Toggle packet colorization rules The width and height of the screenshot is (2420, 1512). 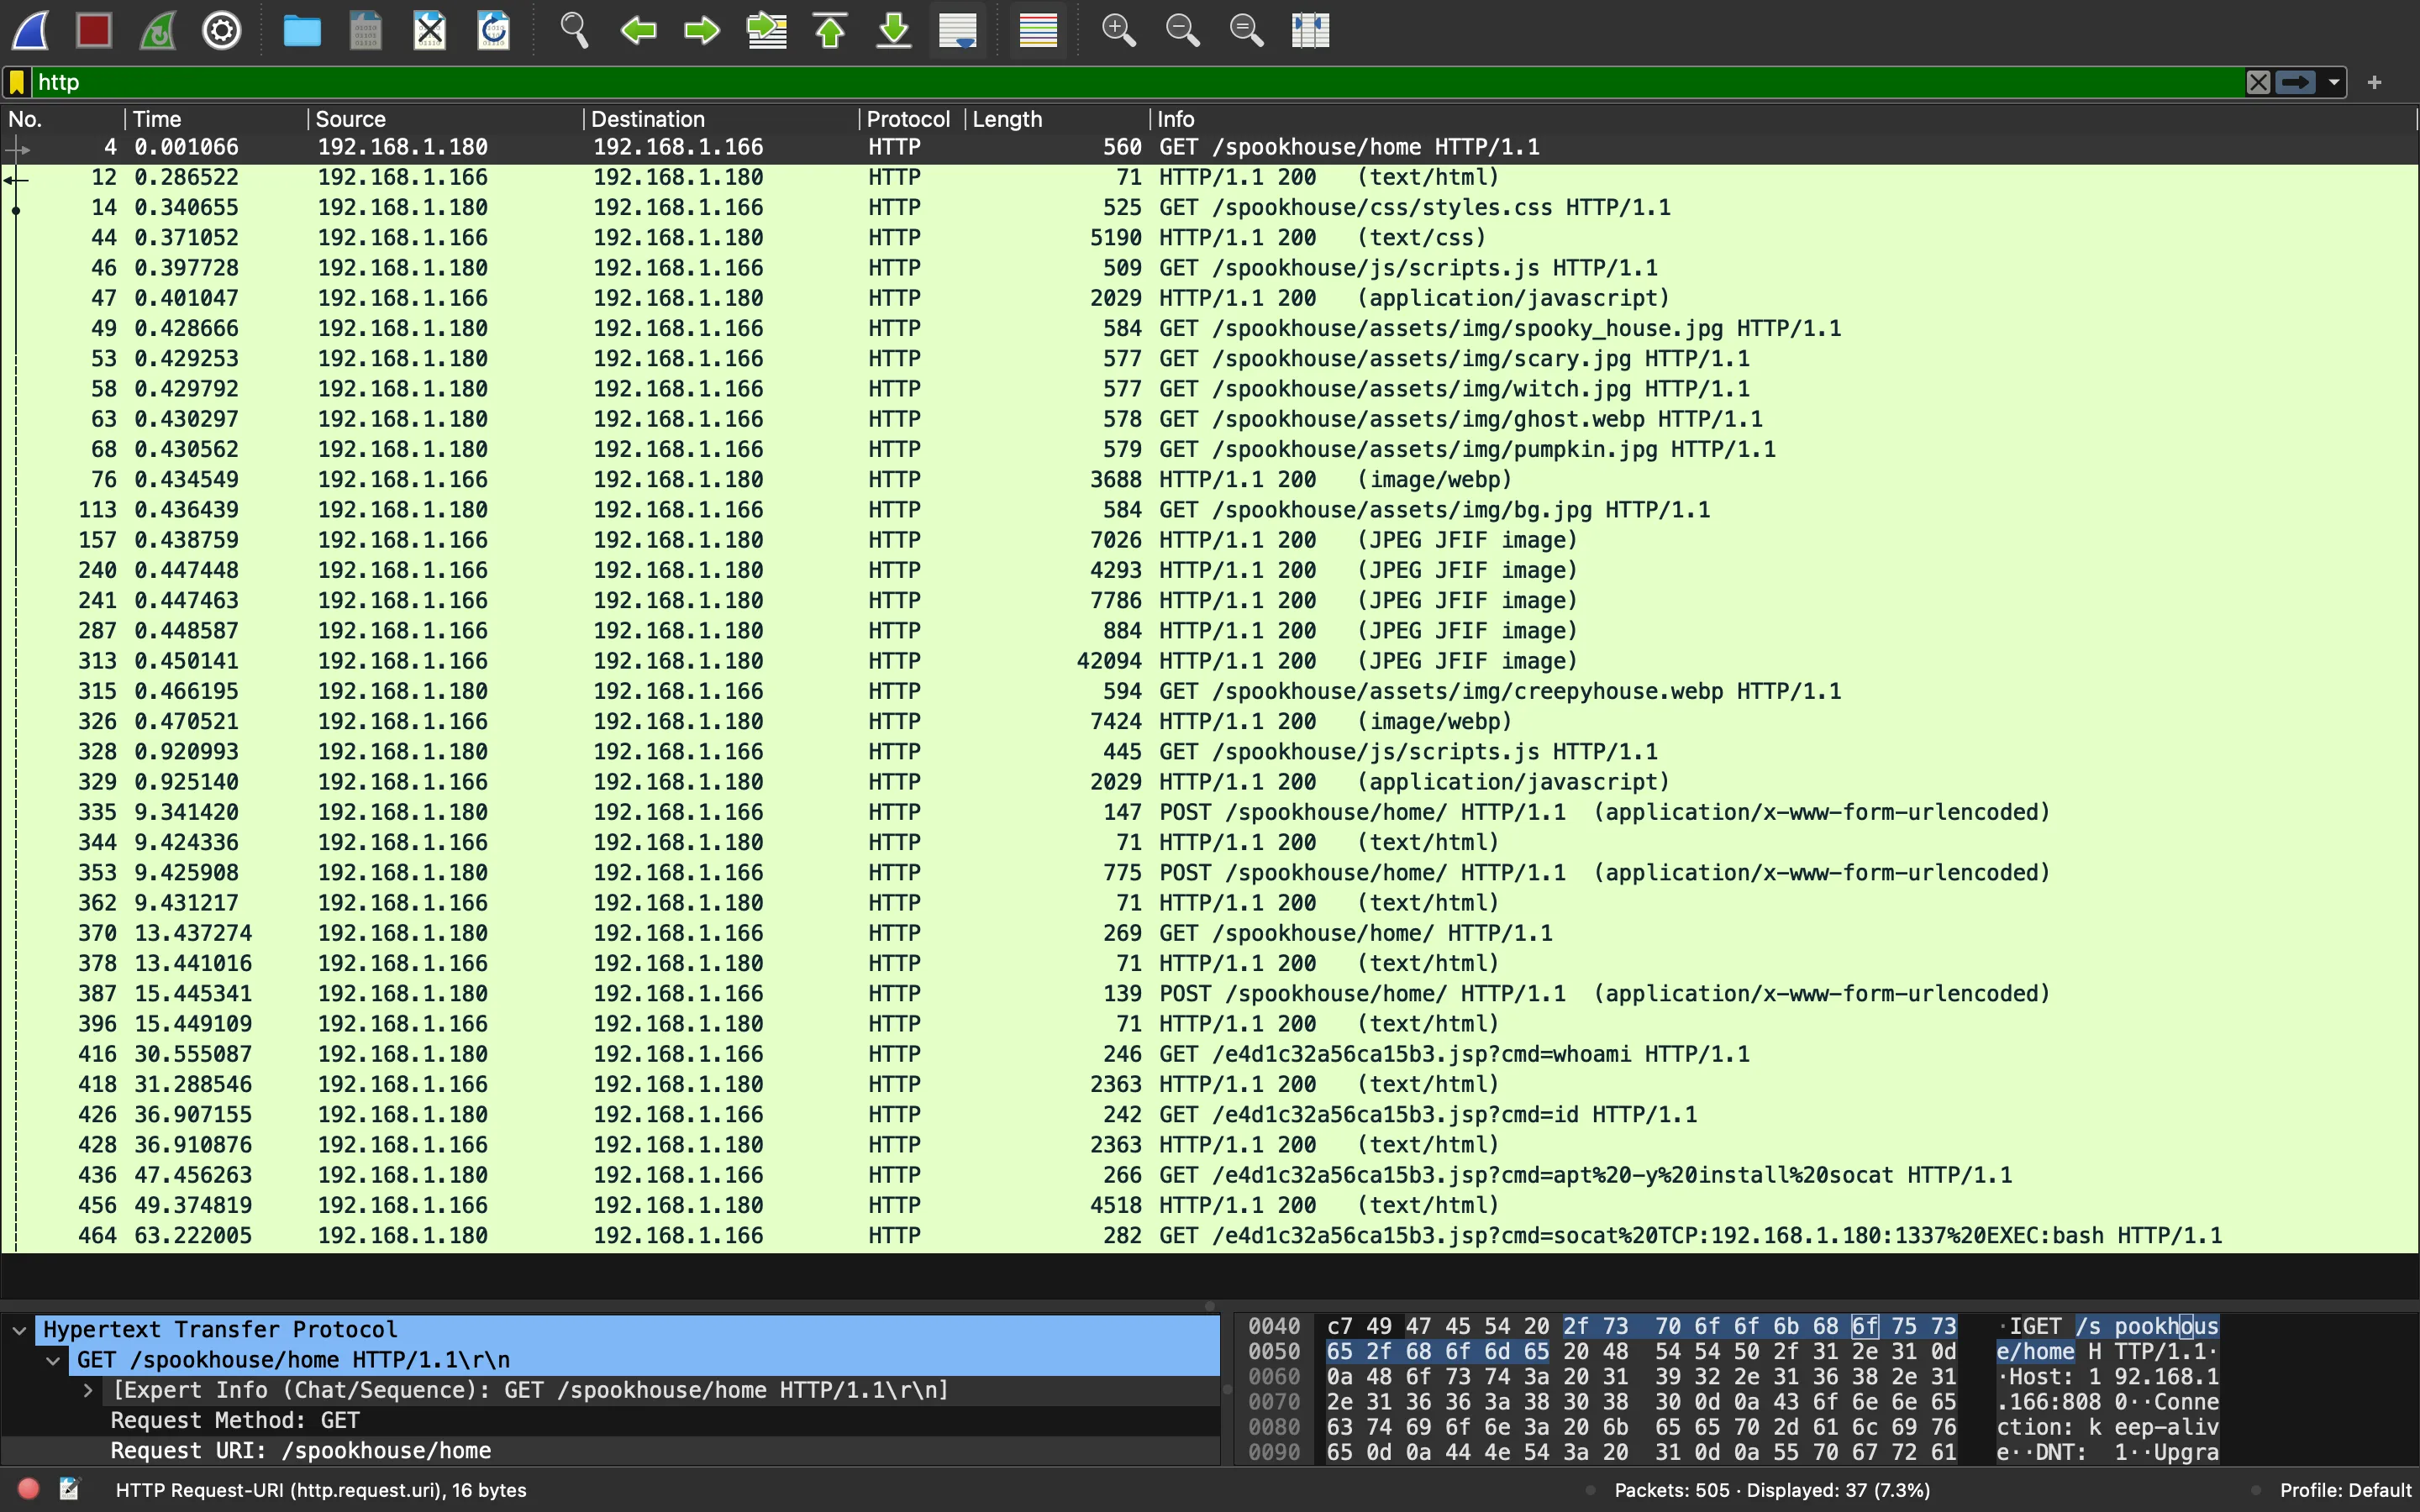point(1038,30)
